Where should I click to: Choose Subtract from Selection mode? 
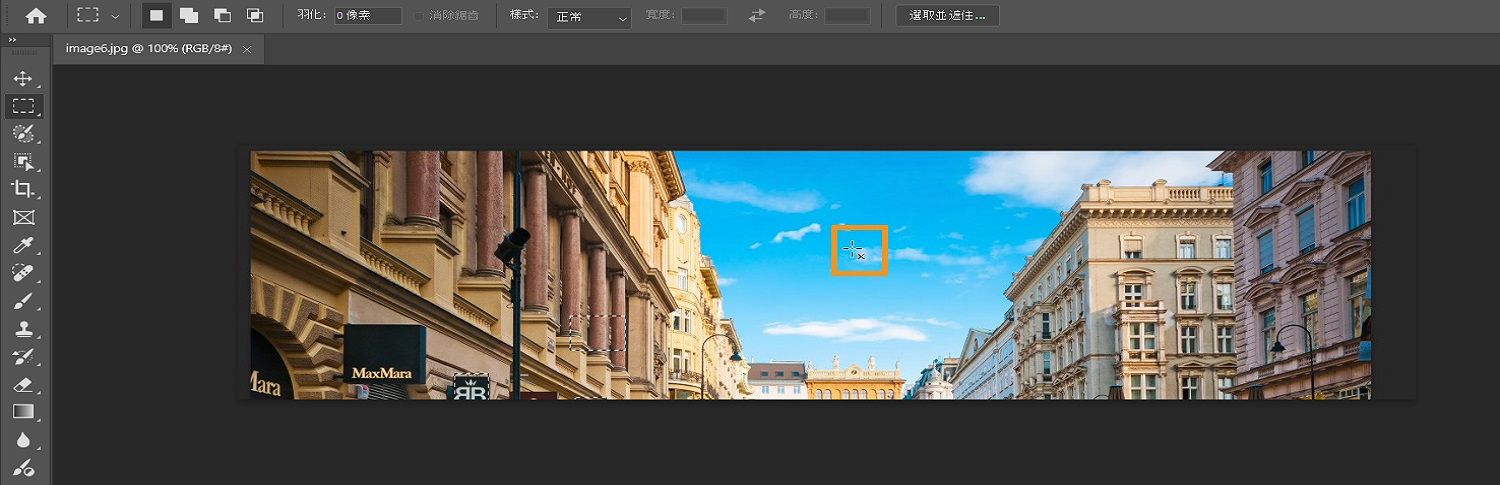tap(222, 16)
